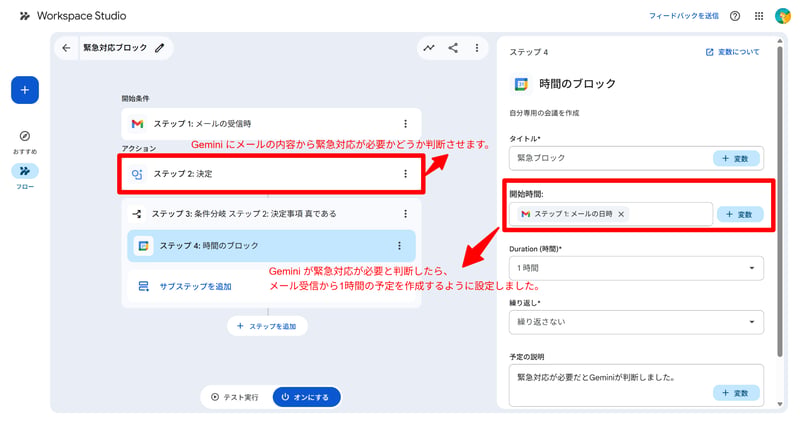Click the 開始時間 input field

(x=611, y=214)
